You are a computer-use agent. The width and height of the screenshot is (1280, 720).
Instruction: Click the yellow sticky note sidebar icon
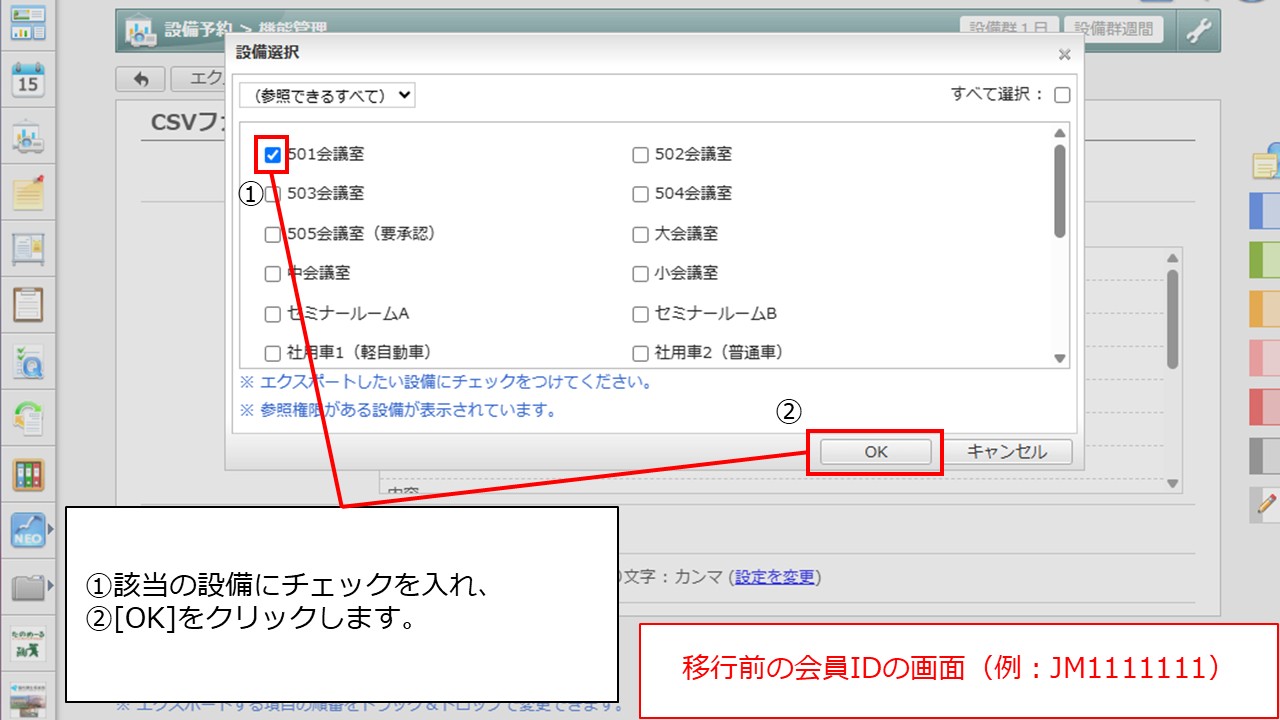[28, 193]
